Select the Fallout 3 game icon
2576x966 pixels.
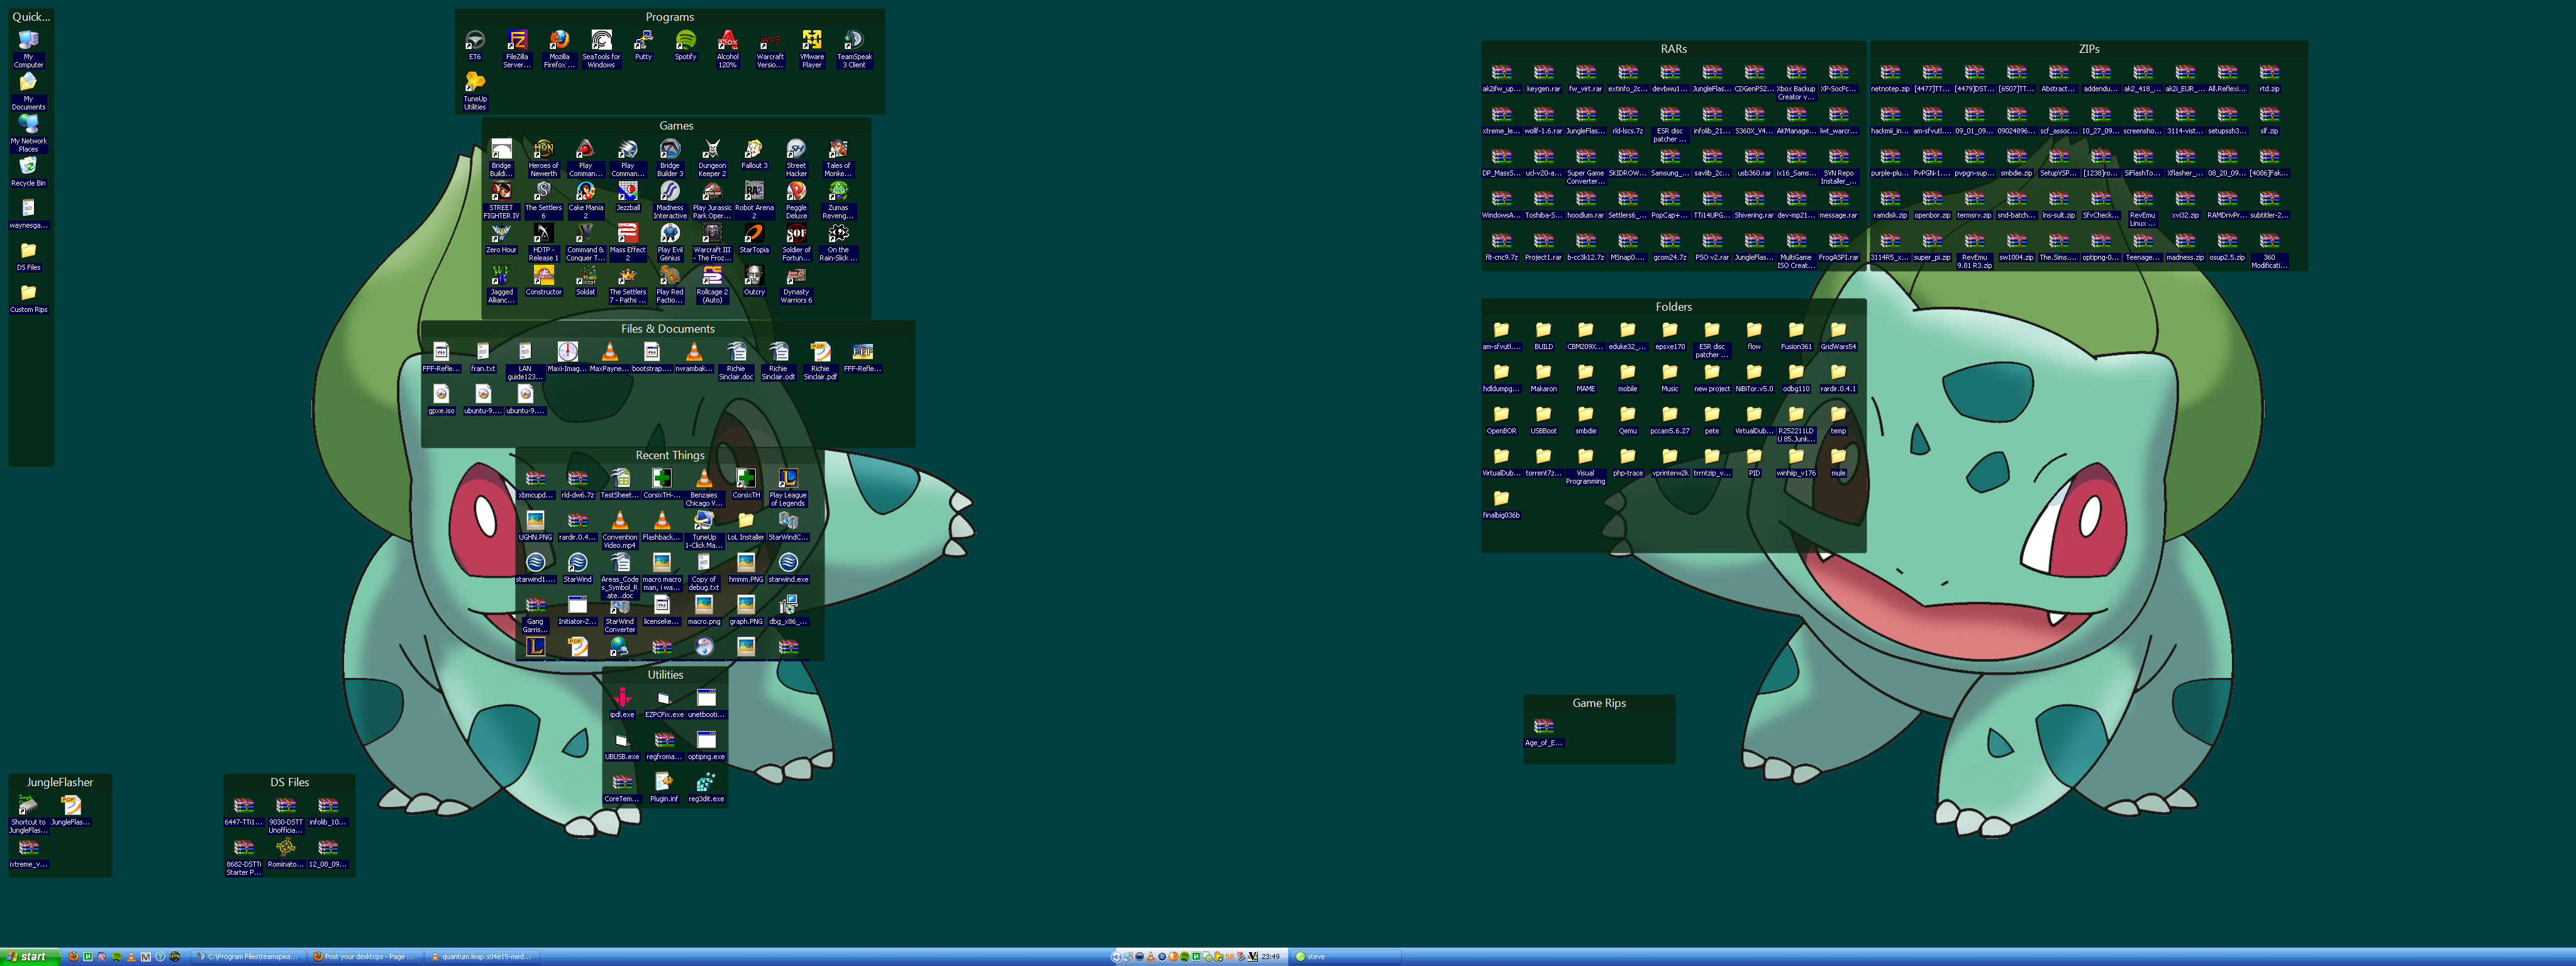(754, 150)
